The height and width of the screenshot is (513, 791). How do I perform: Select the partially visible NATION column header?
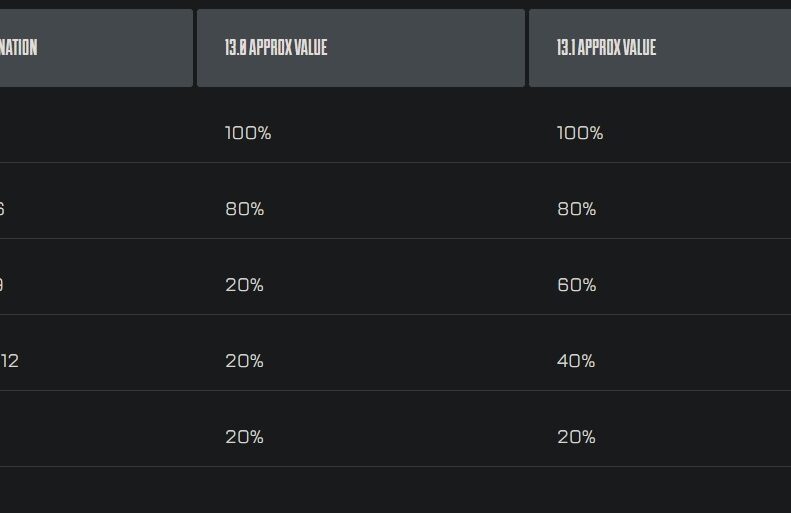point(96,48)
